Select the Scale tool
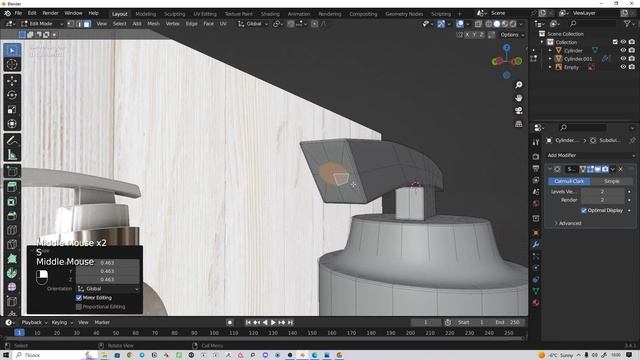The height and width of the screenshot is (360, 640). pos(12,109)
